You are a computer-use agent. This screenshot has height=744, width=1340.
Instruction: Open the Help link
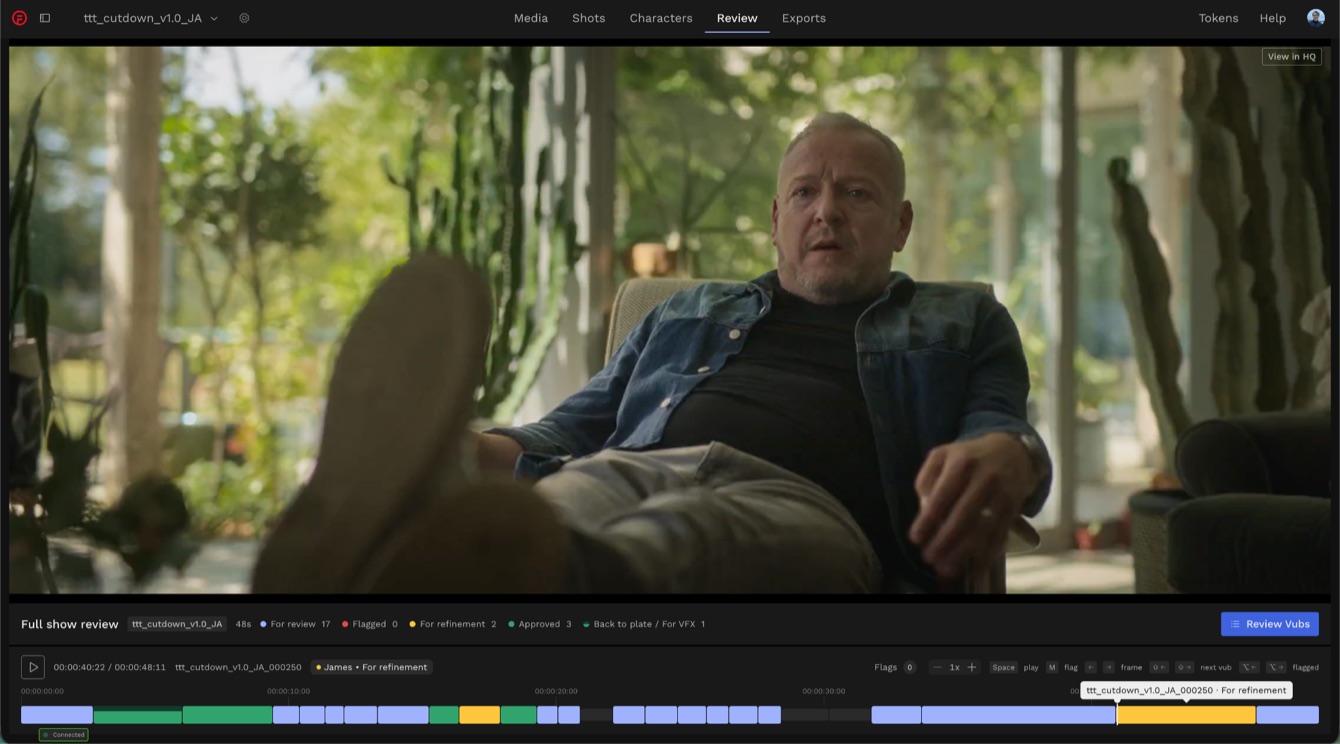pyautogui.click(x=1272, y=18)
